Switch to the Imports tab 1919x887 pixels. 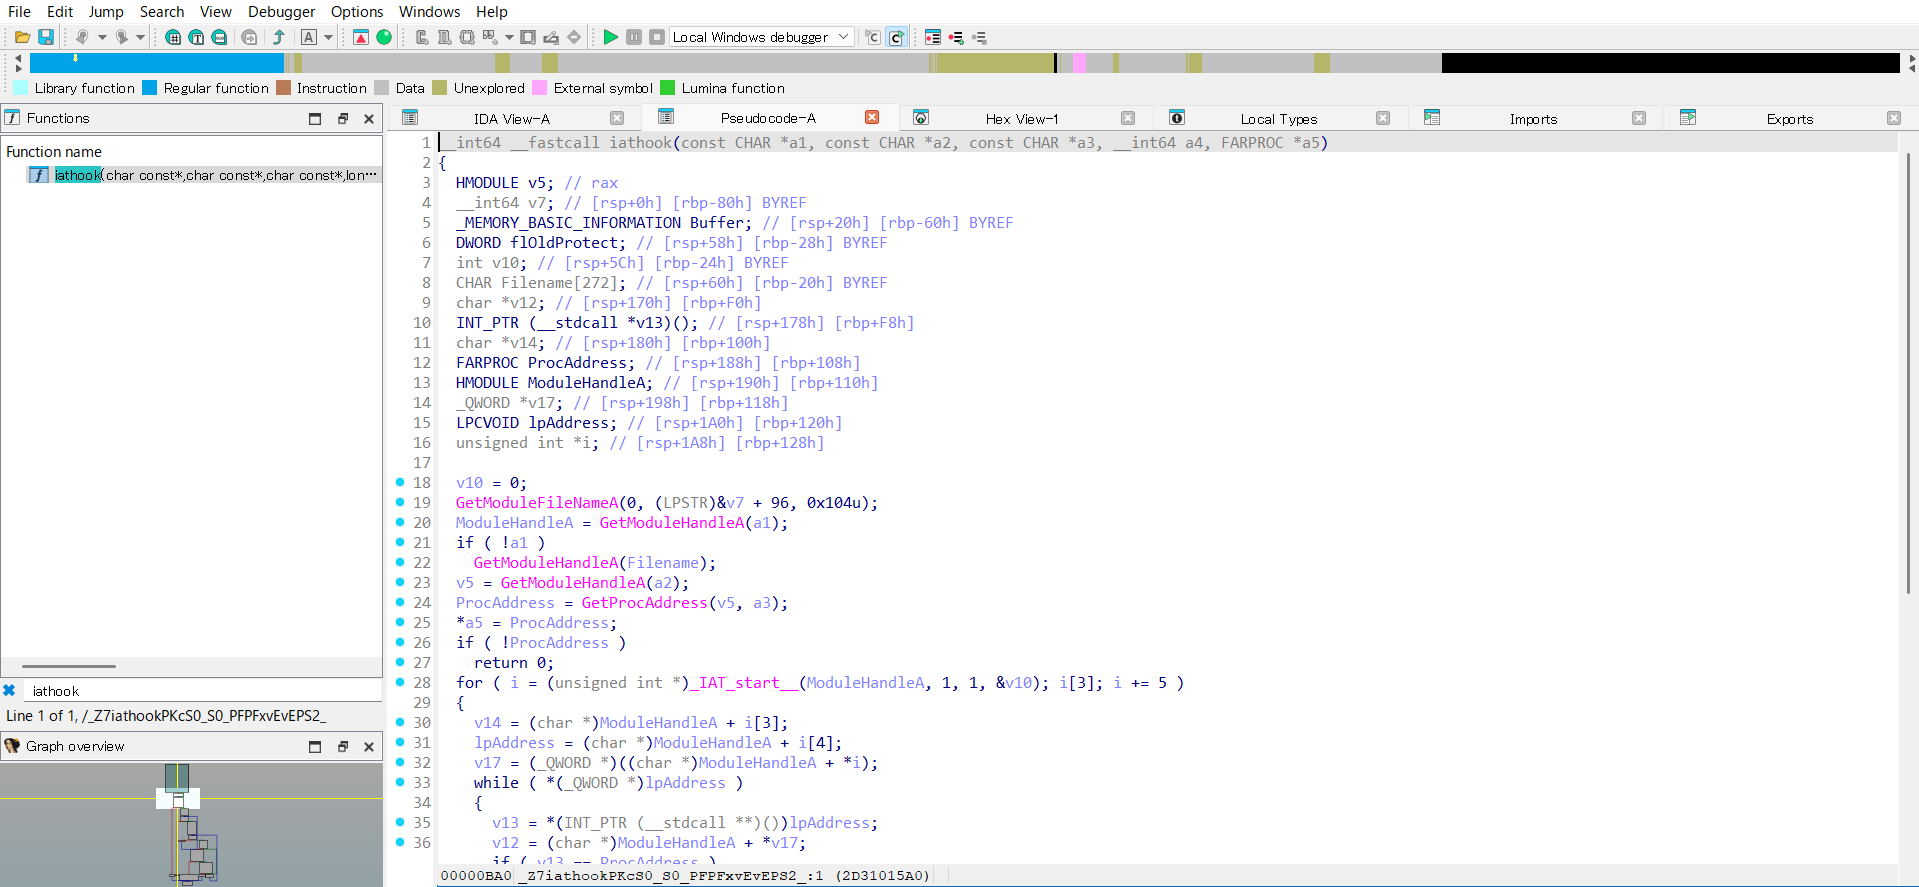[x=1533, y=118]
